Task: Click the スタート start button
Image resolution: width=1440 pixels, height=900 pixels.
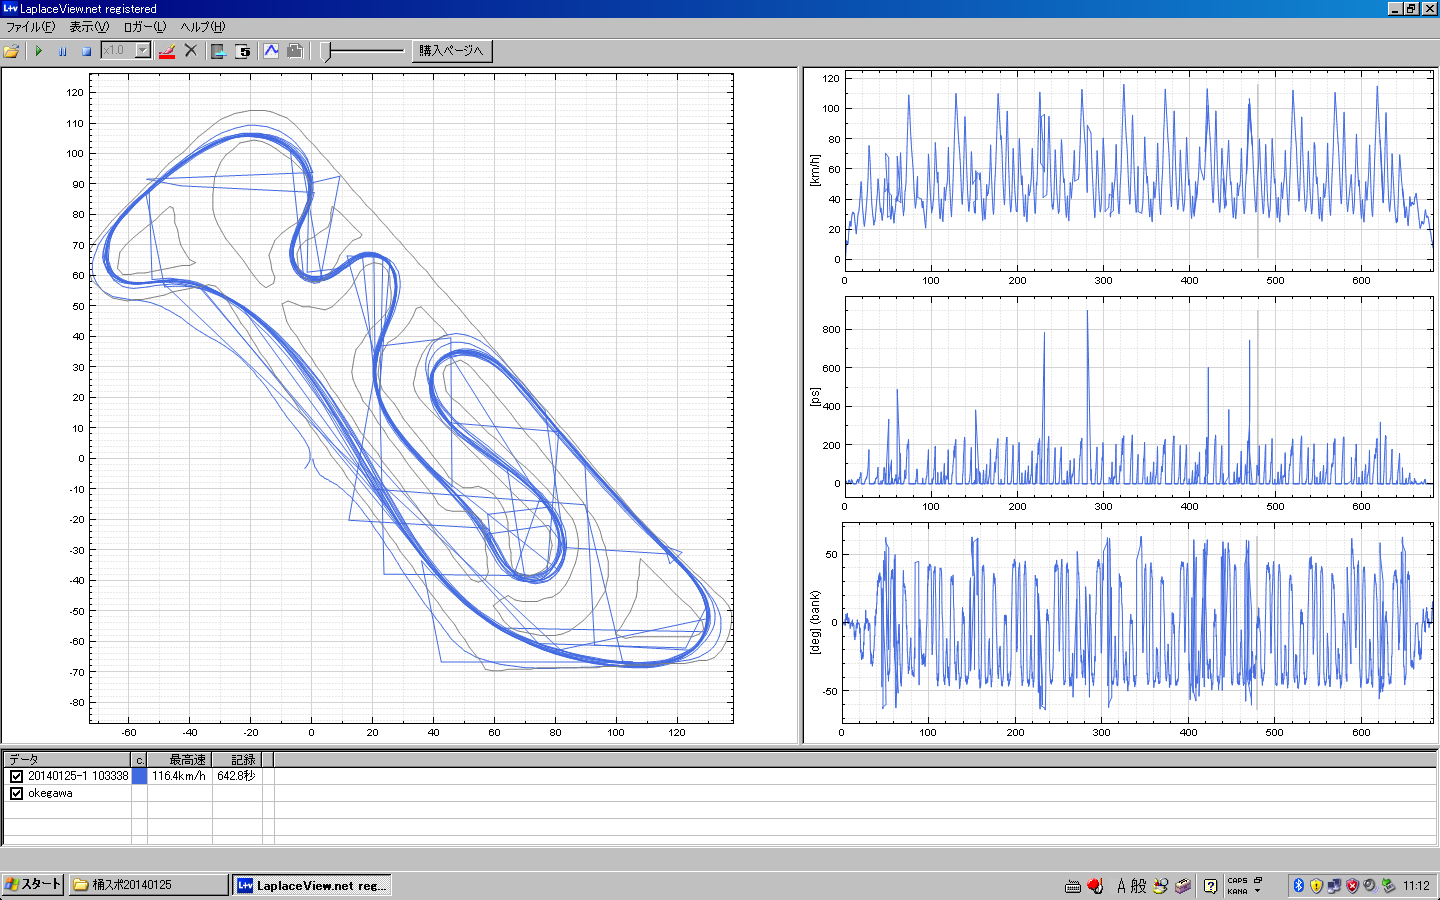Action: pos(33,884)
